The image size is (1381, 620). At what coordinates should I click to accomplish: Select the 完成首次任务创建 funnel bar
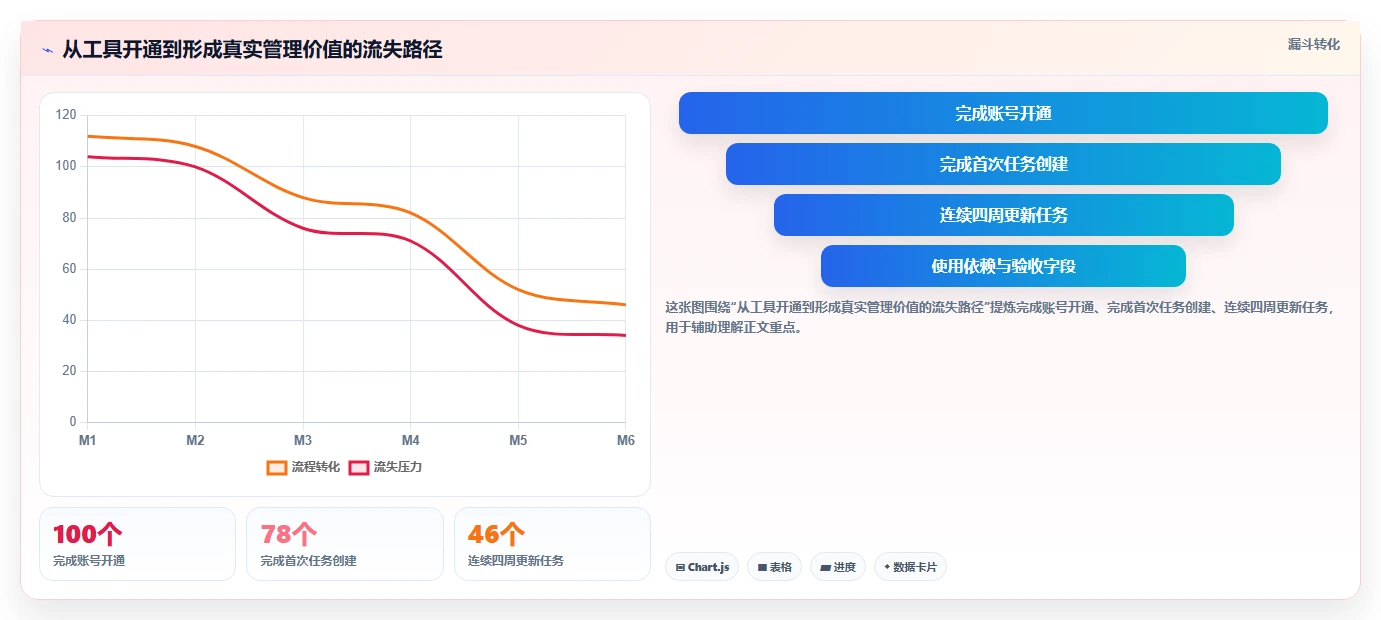point(1003,164)
